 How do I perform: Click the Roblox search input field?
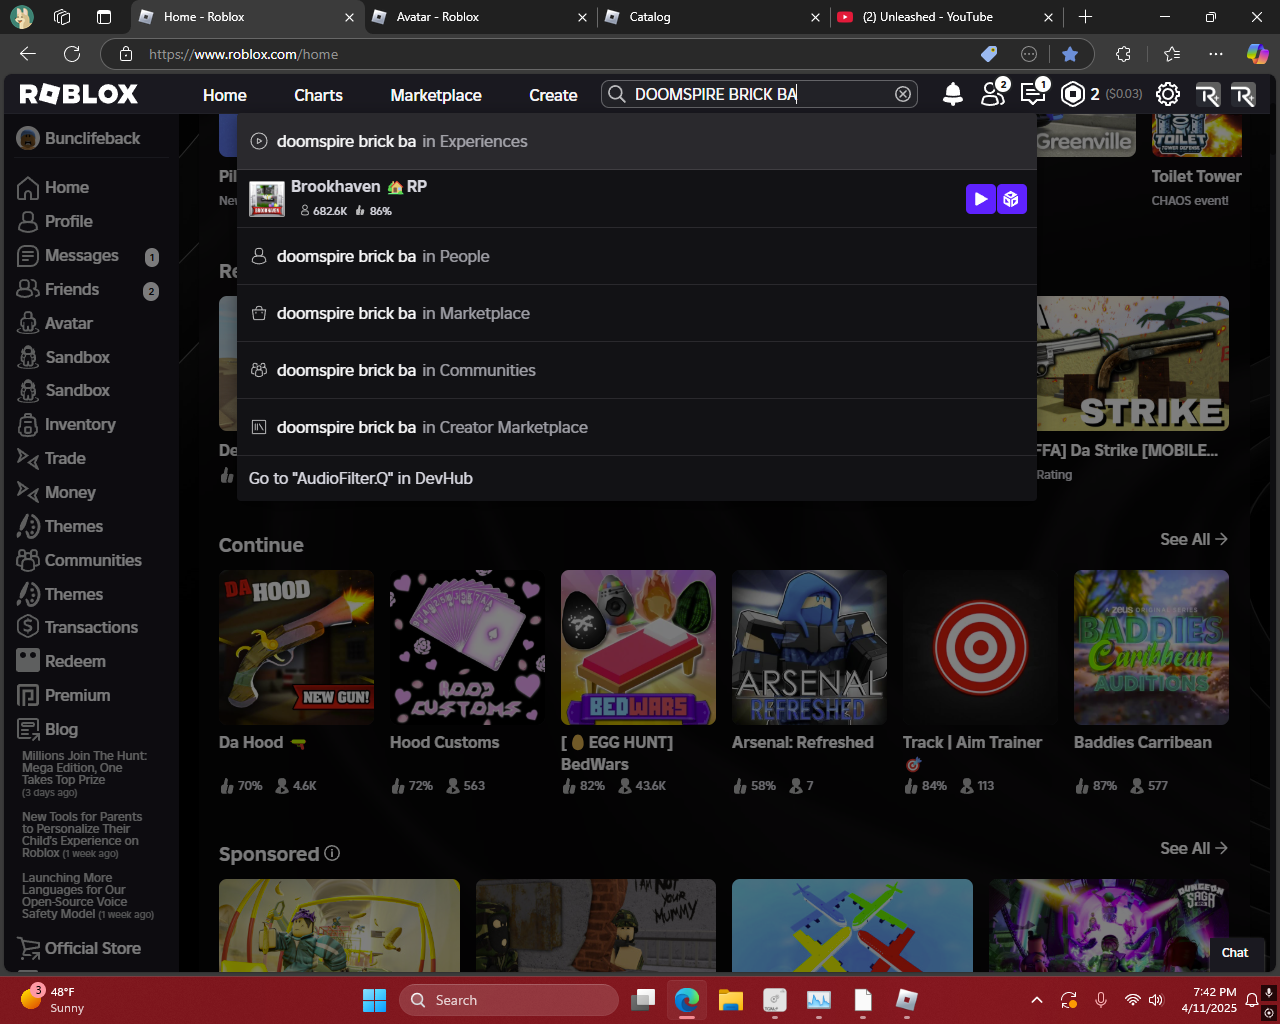click(760, 94)
